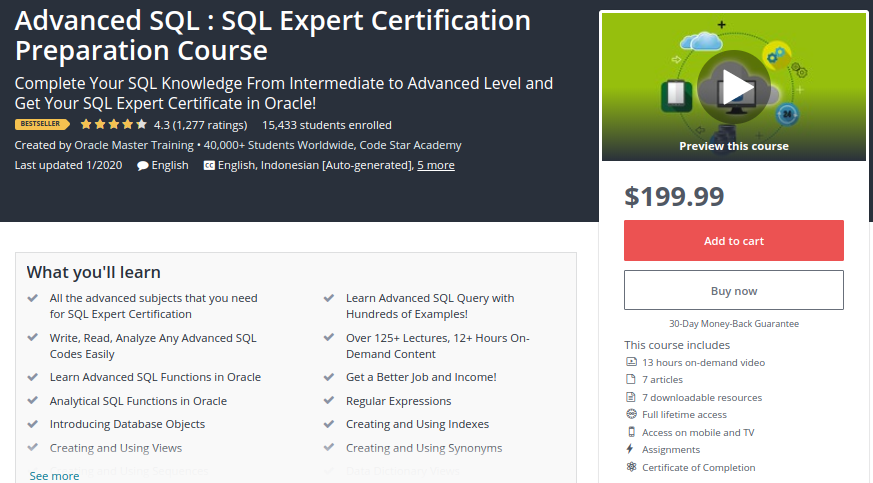Click checkmark beside Learn Advanced SQL Functions in Oracle
Screen dimensions: 873x483
pyautogui.click(x=32, y=377)
